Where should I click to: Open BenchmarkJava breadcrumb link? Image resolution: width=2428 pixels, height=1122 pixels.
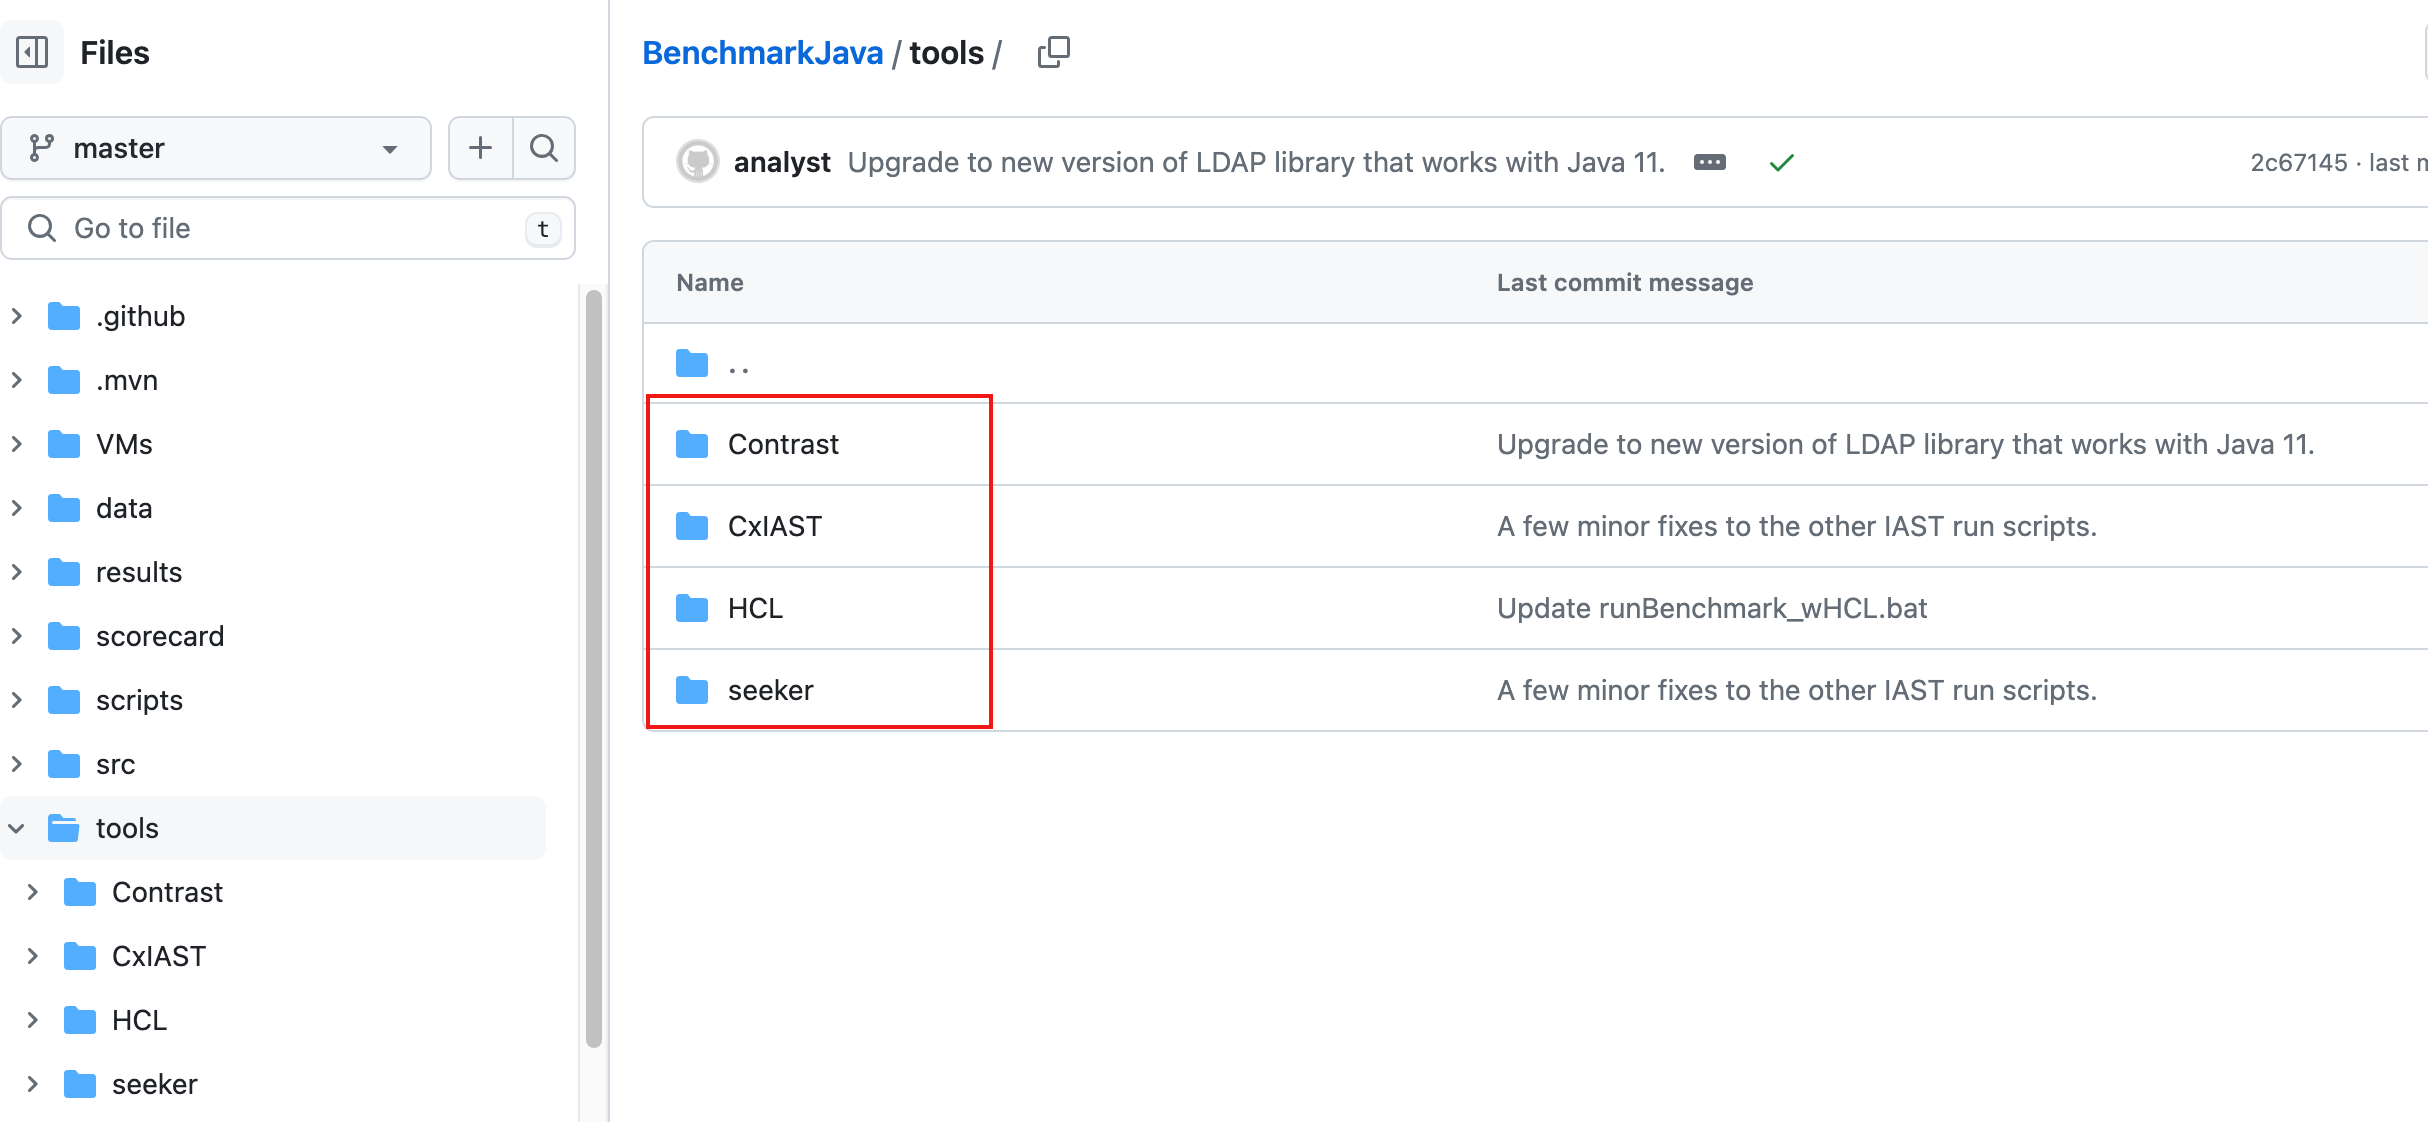762,52
